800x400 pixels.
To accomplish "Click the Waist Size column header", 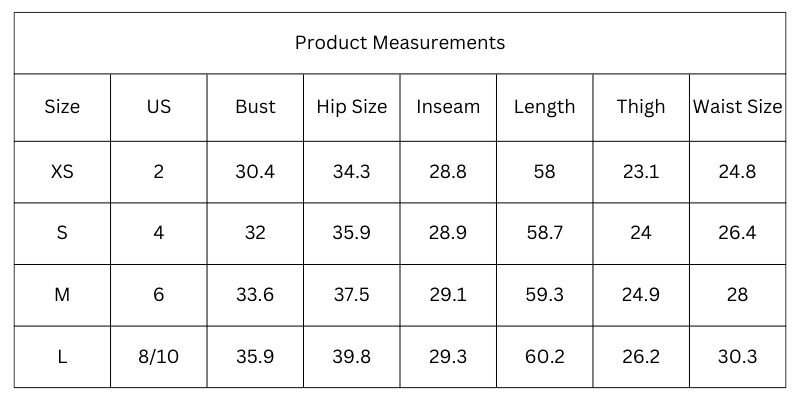I will (x=737, y=107).
